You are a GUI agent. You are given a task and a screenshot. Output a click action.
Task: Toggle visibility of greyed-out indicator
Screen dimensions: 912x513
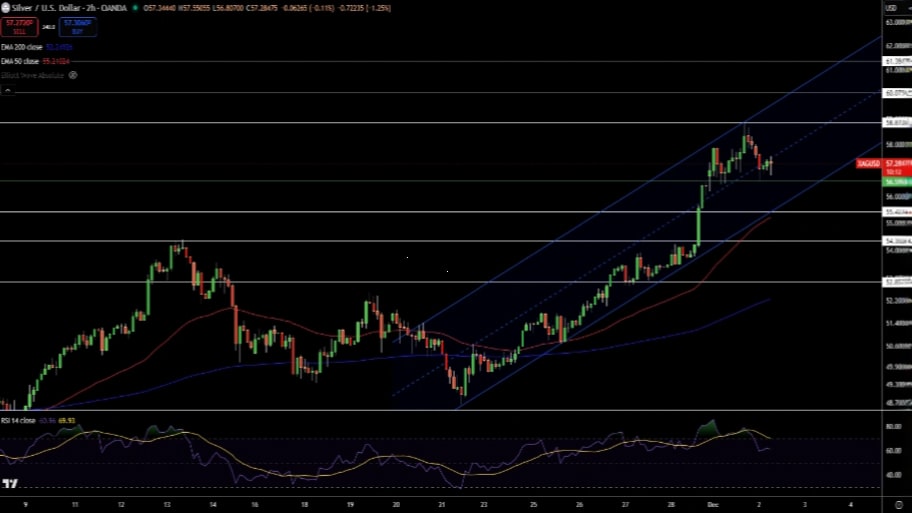[x=72, y=75]
